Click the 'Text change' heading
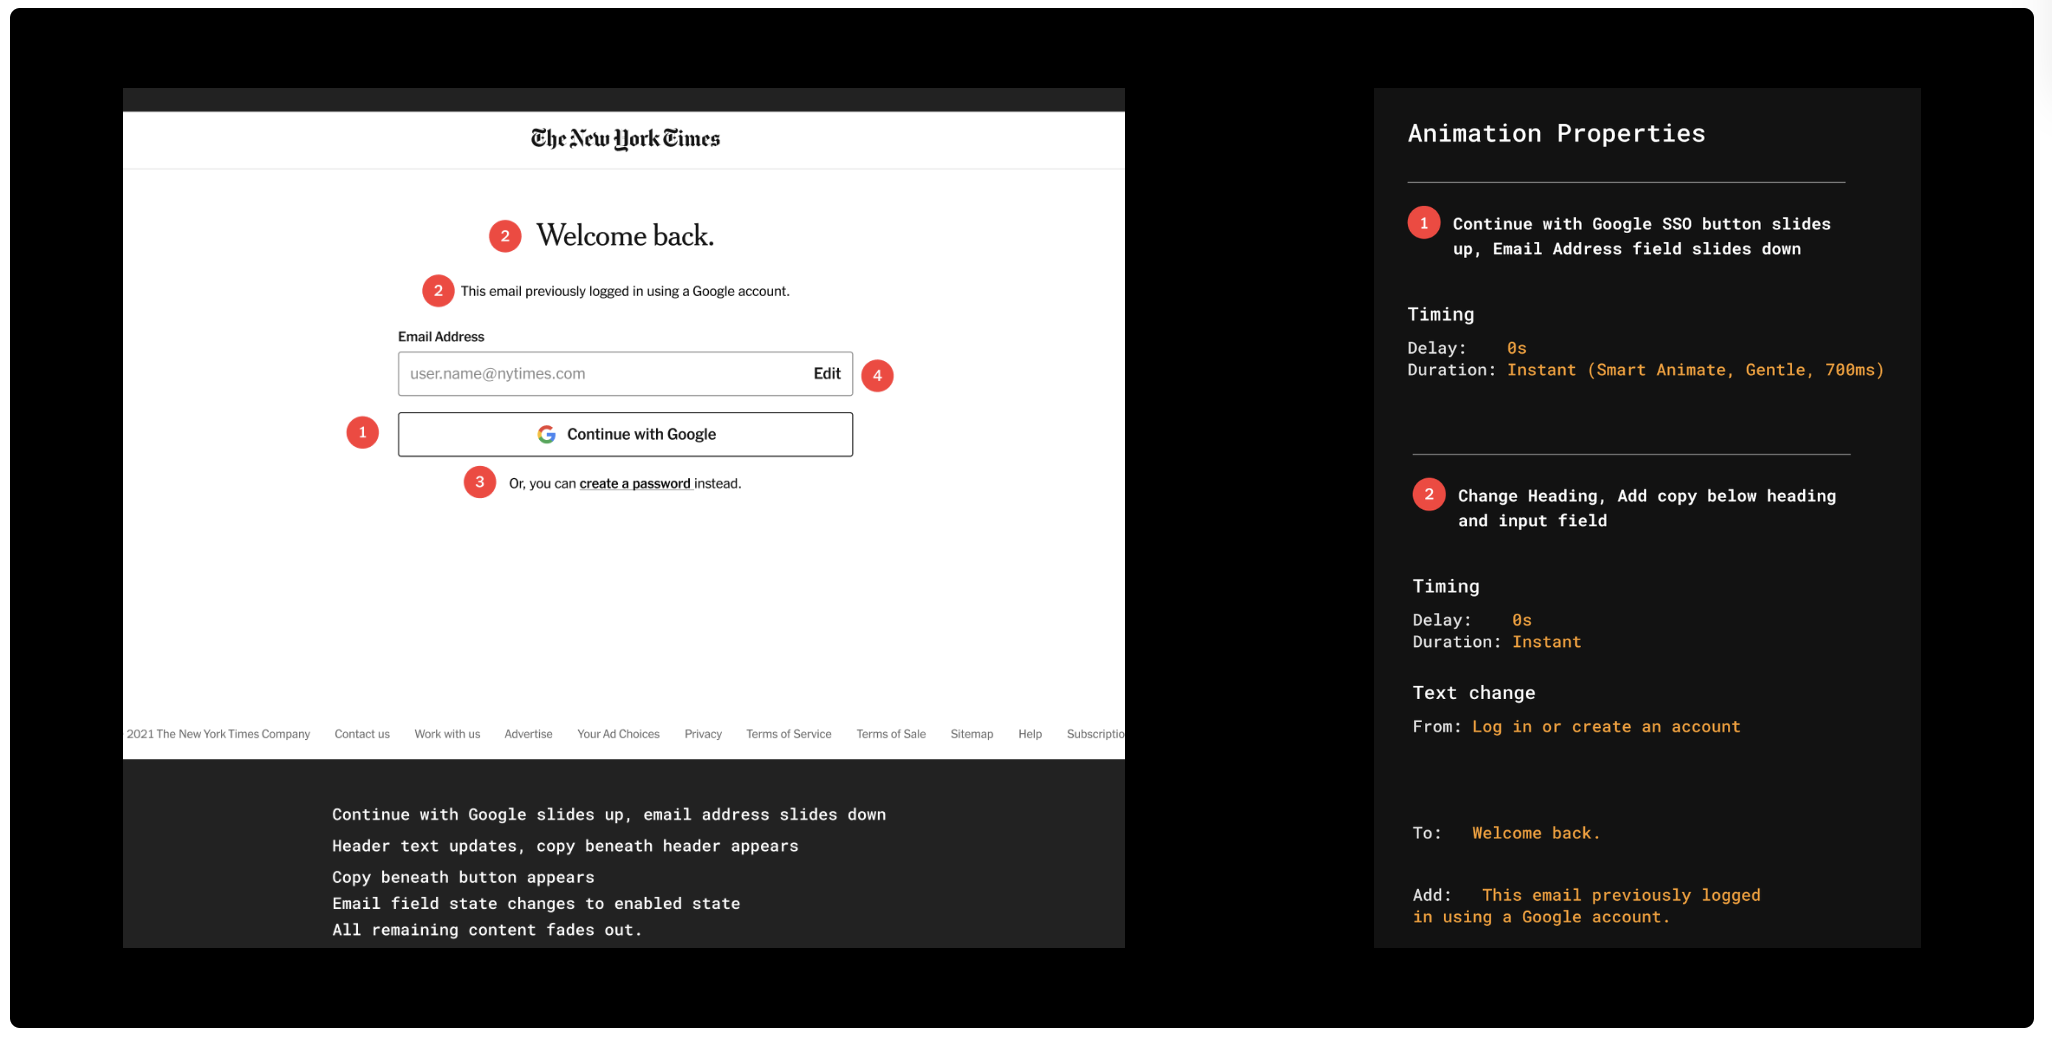Screen dimensions: 2052x1046 point(1474,693)
